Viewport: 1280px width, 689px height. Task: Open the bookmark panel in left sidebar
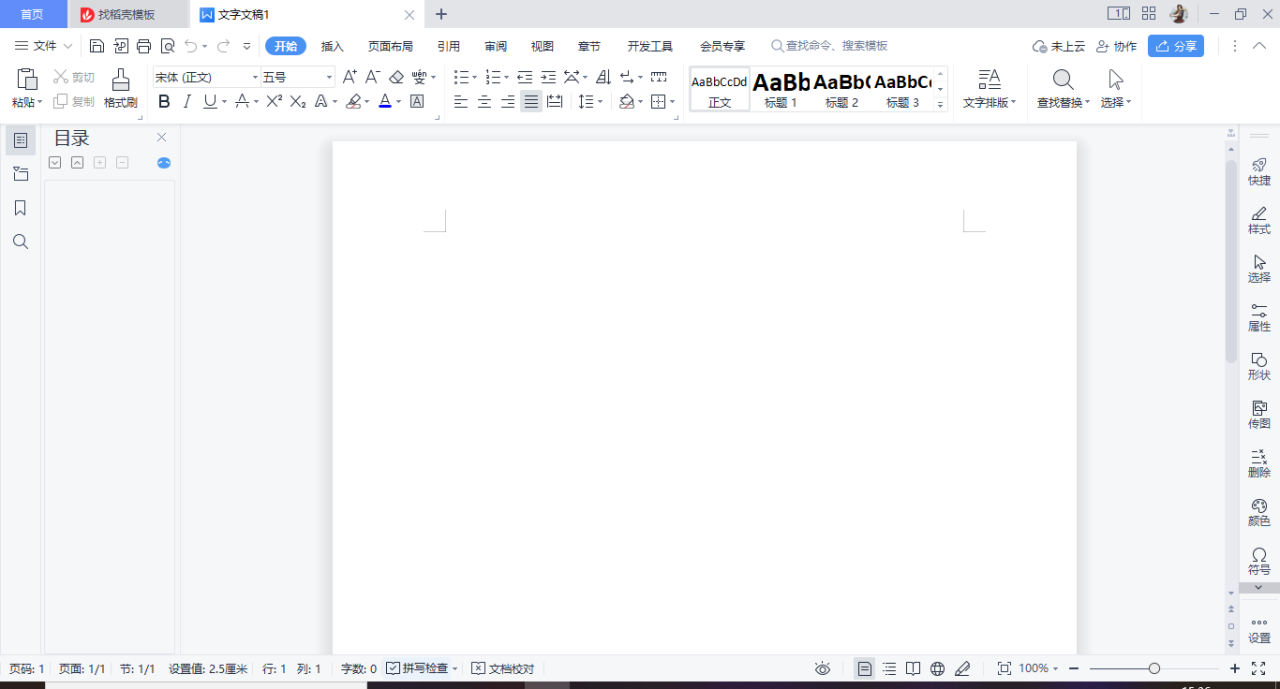[20, 208]
